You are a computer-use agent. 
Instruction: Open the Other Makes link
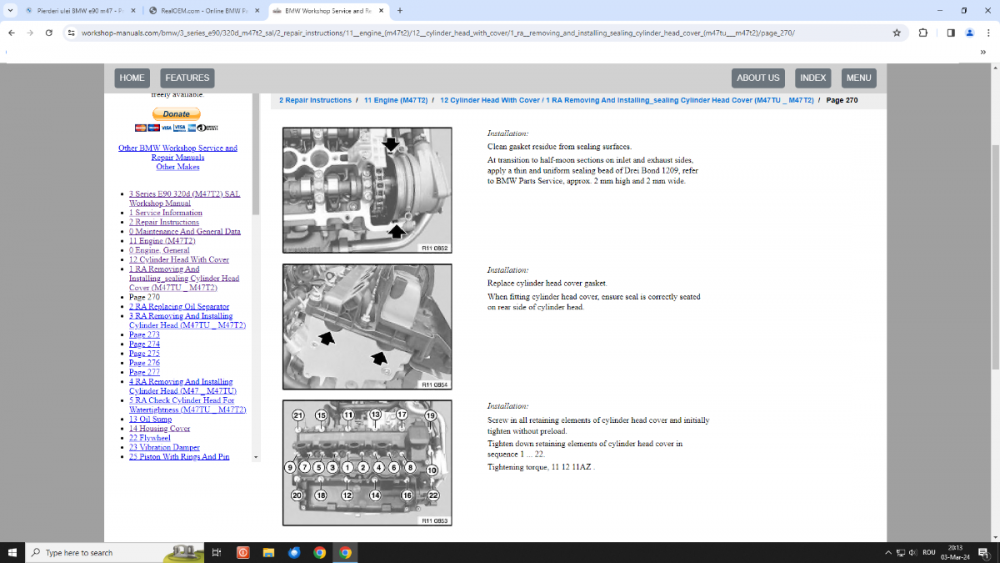(177, 167)
